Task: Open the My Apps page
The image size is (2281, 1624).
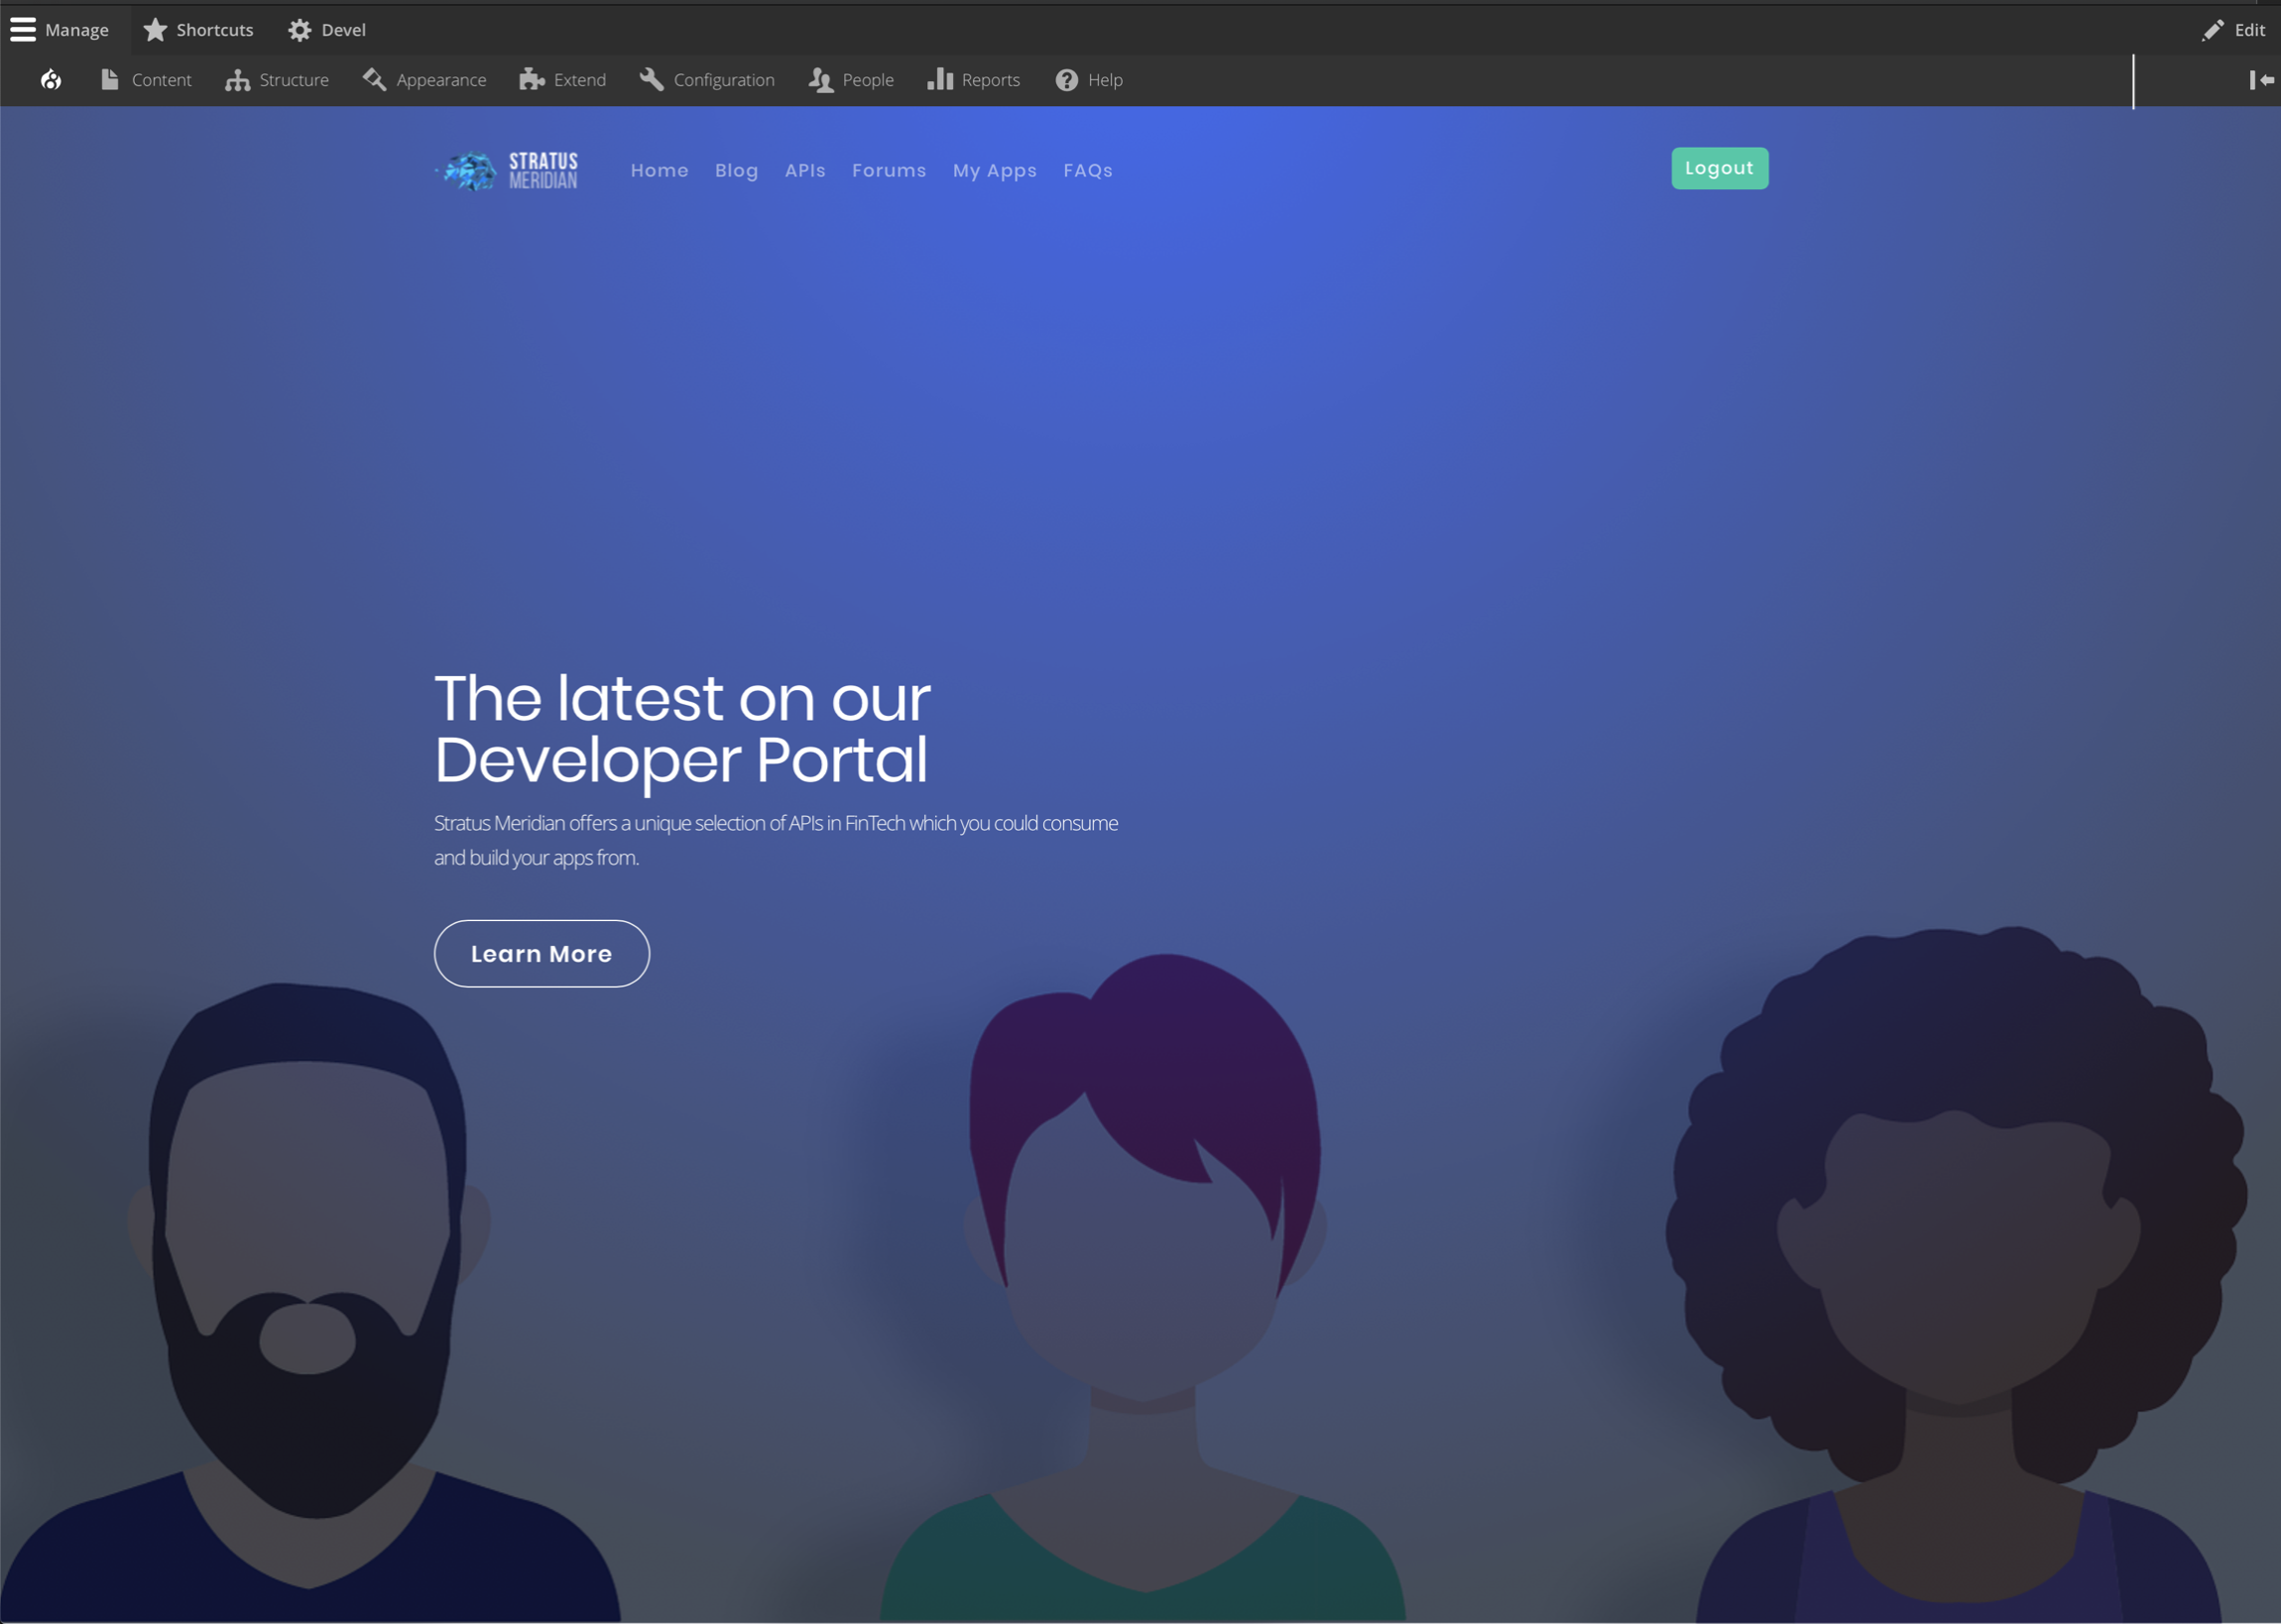Action: 994,171
